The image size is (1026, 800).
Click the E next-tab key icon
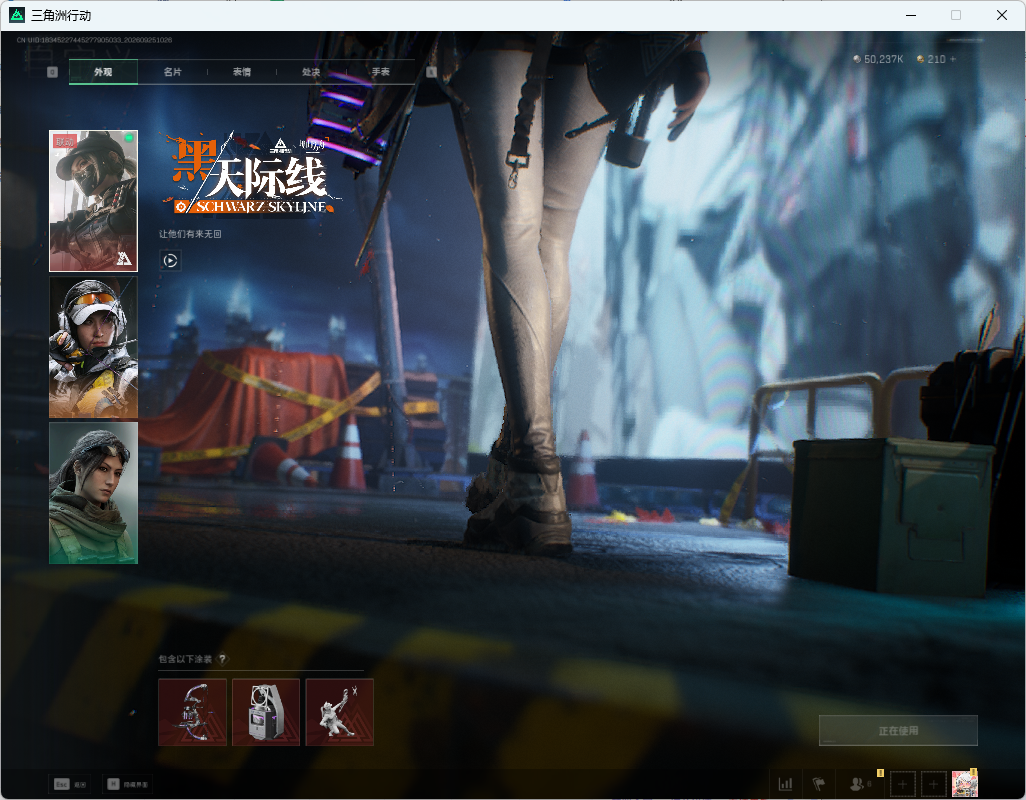click(431, 72)
